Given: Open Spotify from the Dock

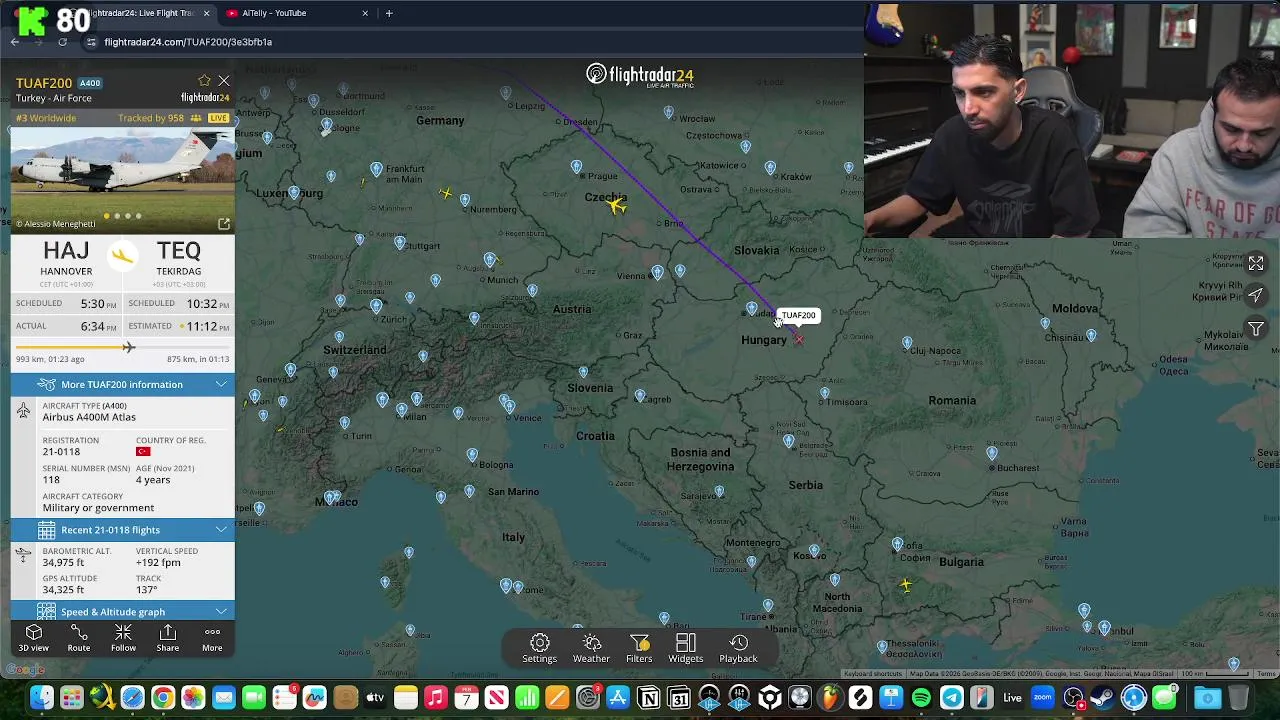Looking at the screenshot, I should 921,698.
